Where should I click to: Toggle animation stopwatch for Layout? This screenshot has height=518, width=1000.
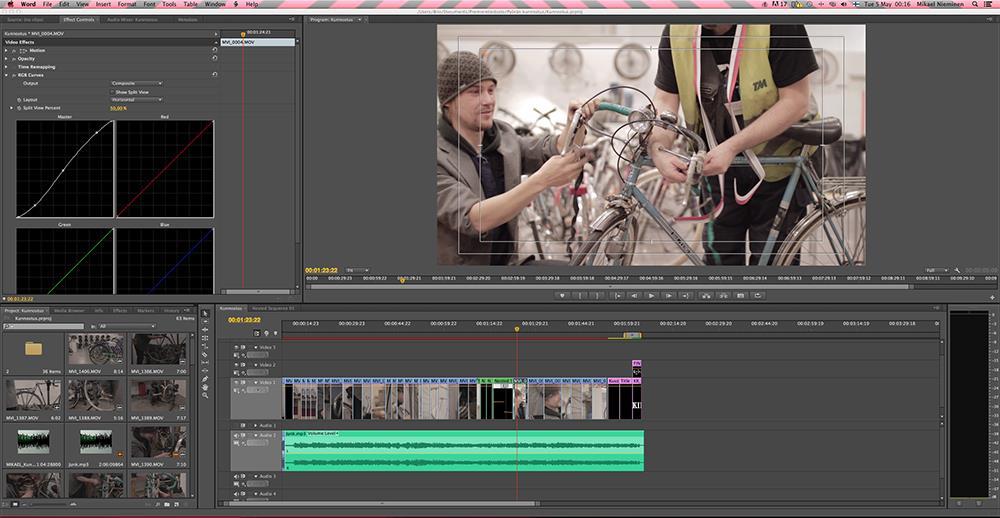coord(18,100)
